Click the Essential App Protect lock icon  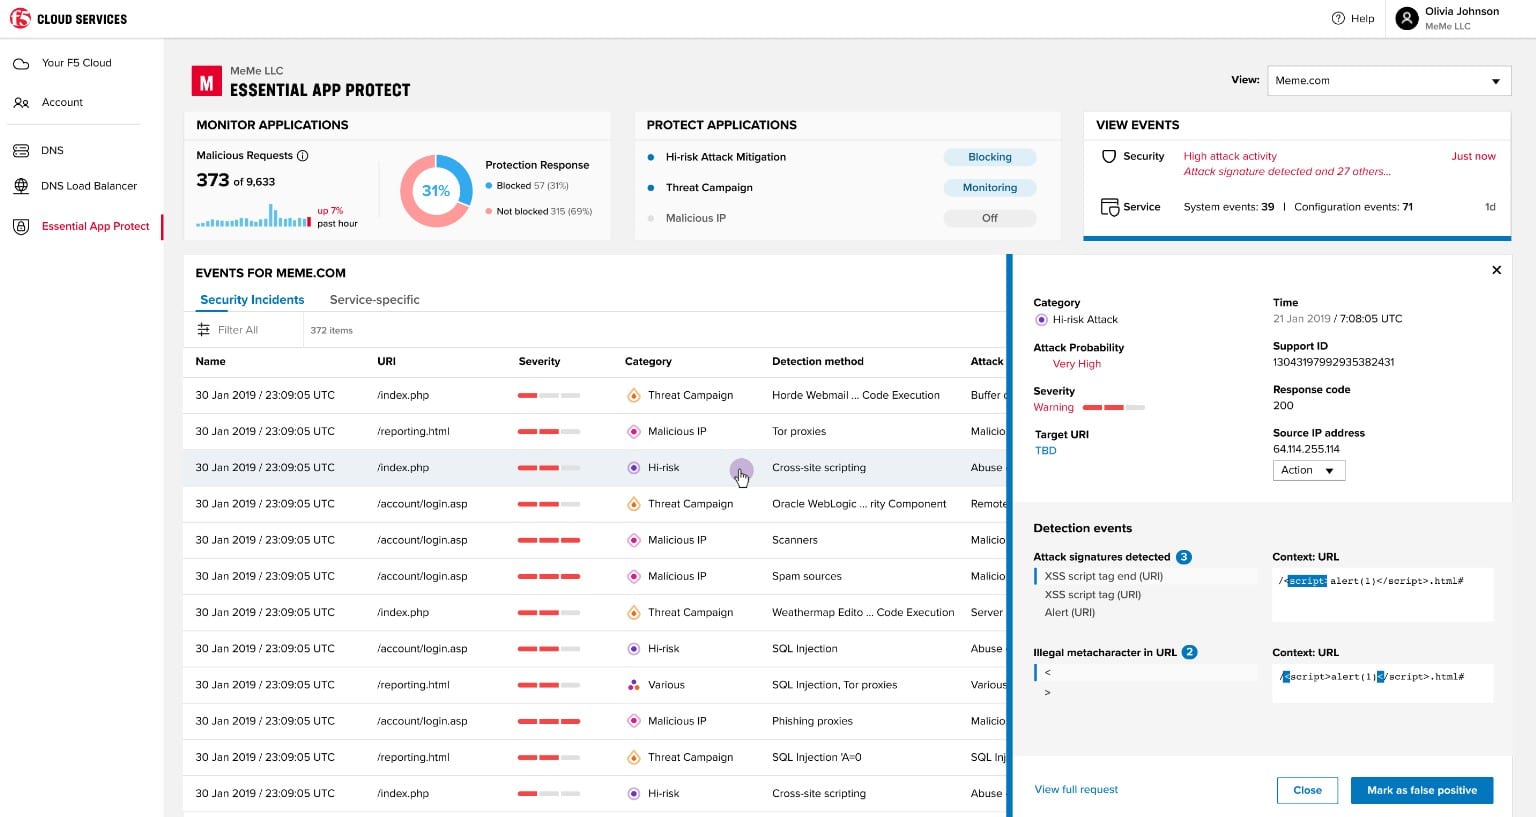21,227
